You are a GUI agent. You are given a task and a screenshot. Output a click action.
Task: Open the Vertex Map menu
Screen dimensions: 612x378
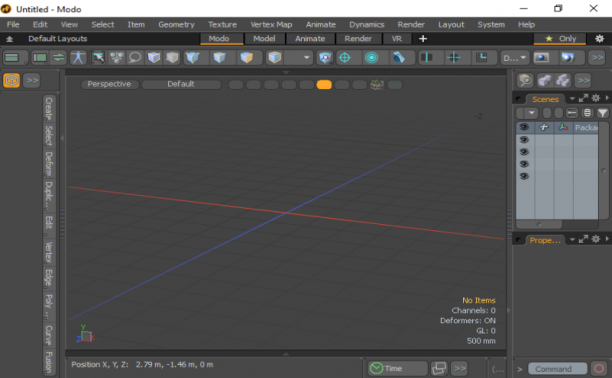tap(271, 25)
